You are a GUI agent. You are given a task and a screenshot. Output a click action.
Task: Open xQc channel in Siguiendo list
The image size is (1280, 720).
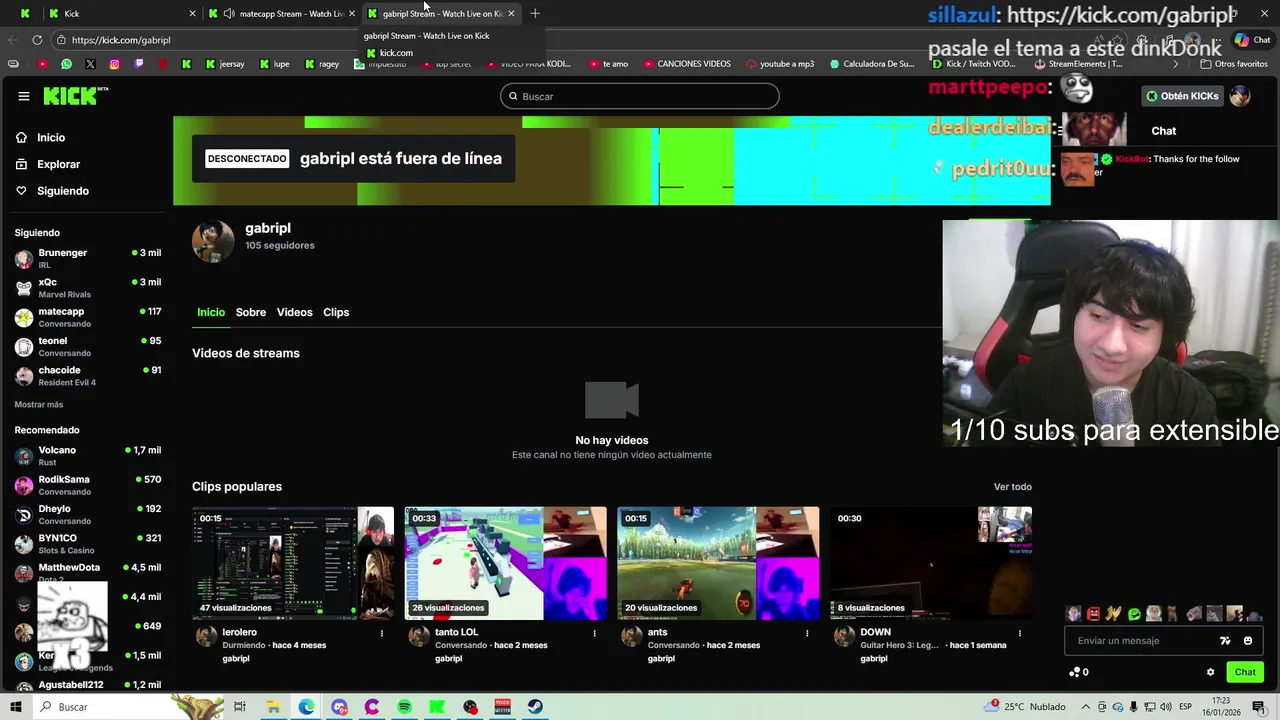(88, 288)
